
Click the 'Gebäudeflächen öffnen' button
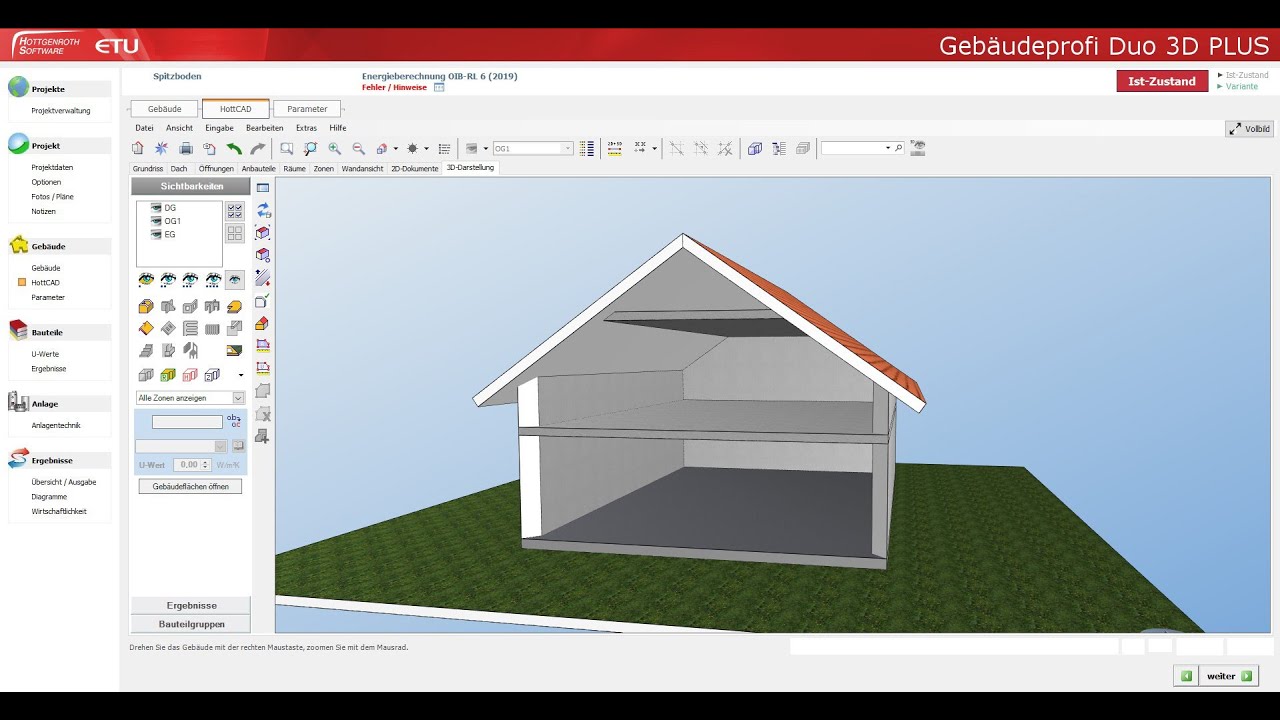(x=190, y=486)
